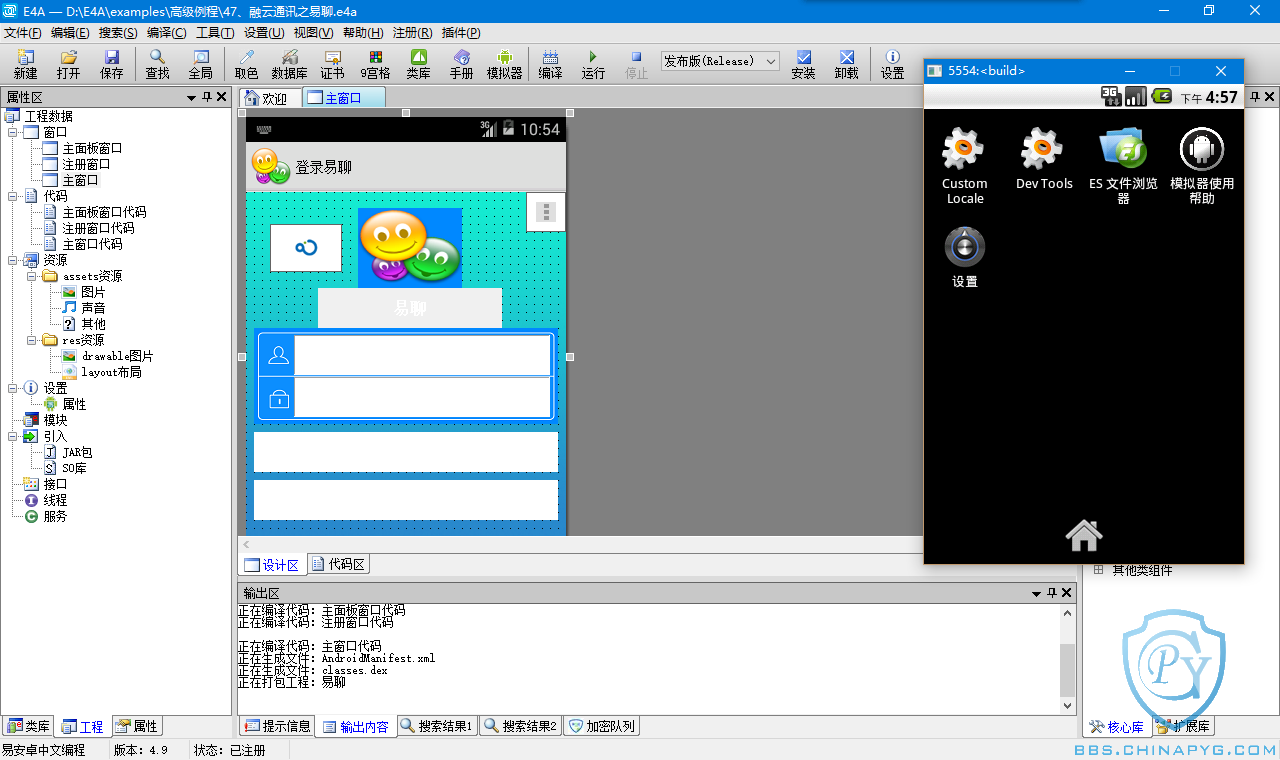Open the 编译(C) menu
Image resolution: width=1280 pixels, height=760 pixels.
(166, 33)
